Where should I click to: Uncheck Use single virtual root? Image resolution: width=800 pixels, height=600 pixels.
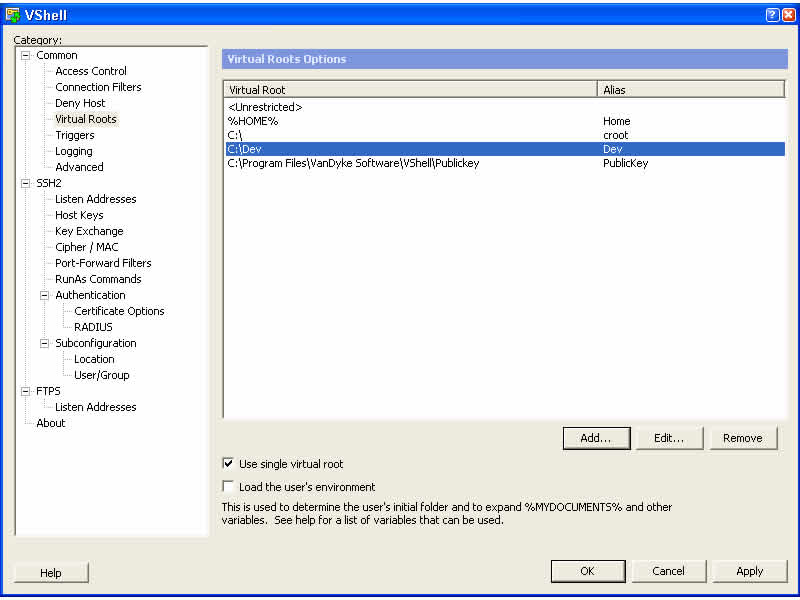pos(228,464)
